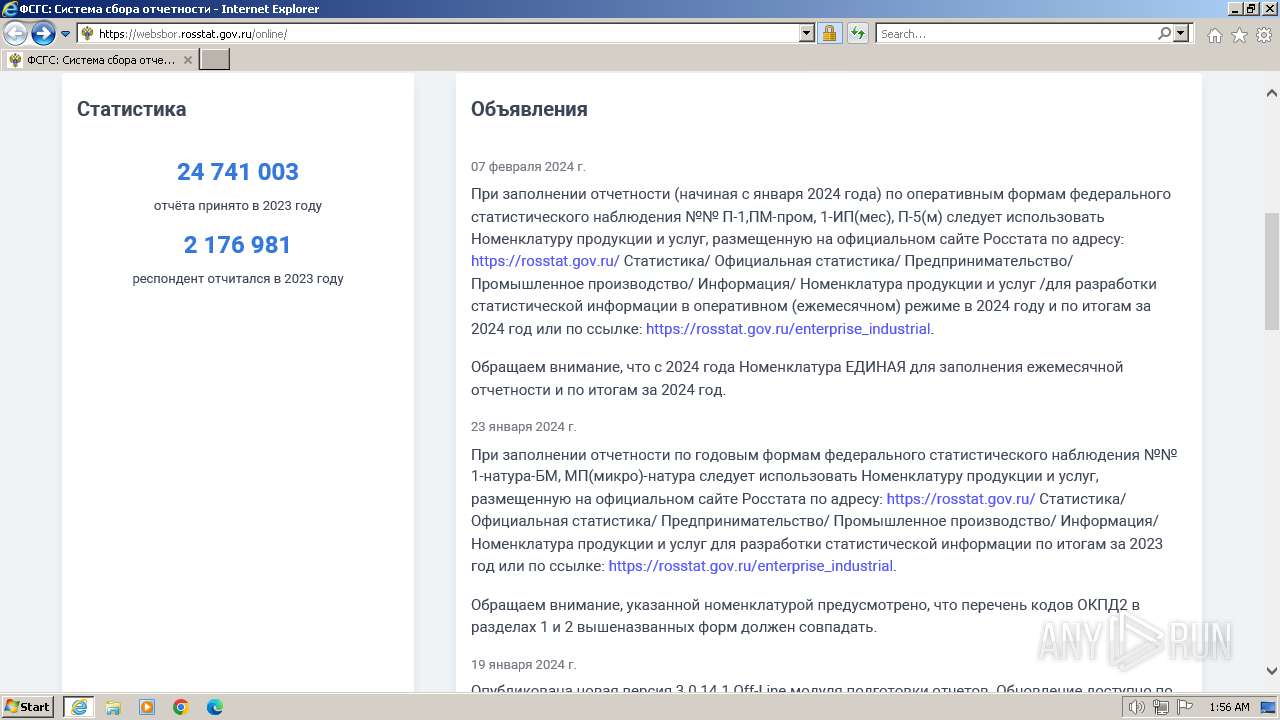Click the scroll down arrow of page scrollbar
The height and width of the screenshot is (720, 1280).
coord(1271,671)
